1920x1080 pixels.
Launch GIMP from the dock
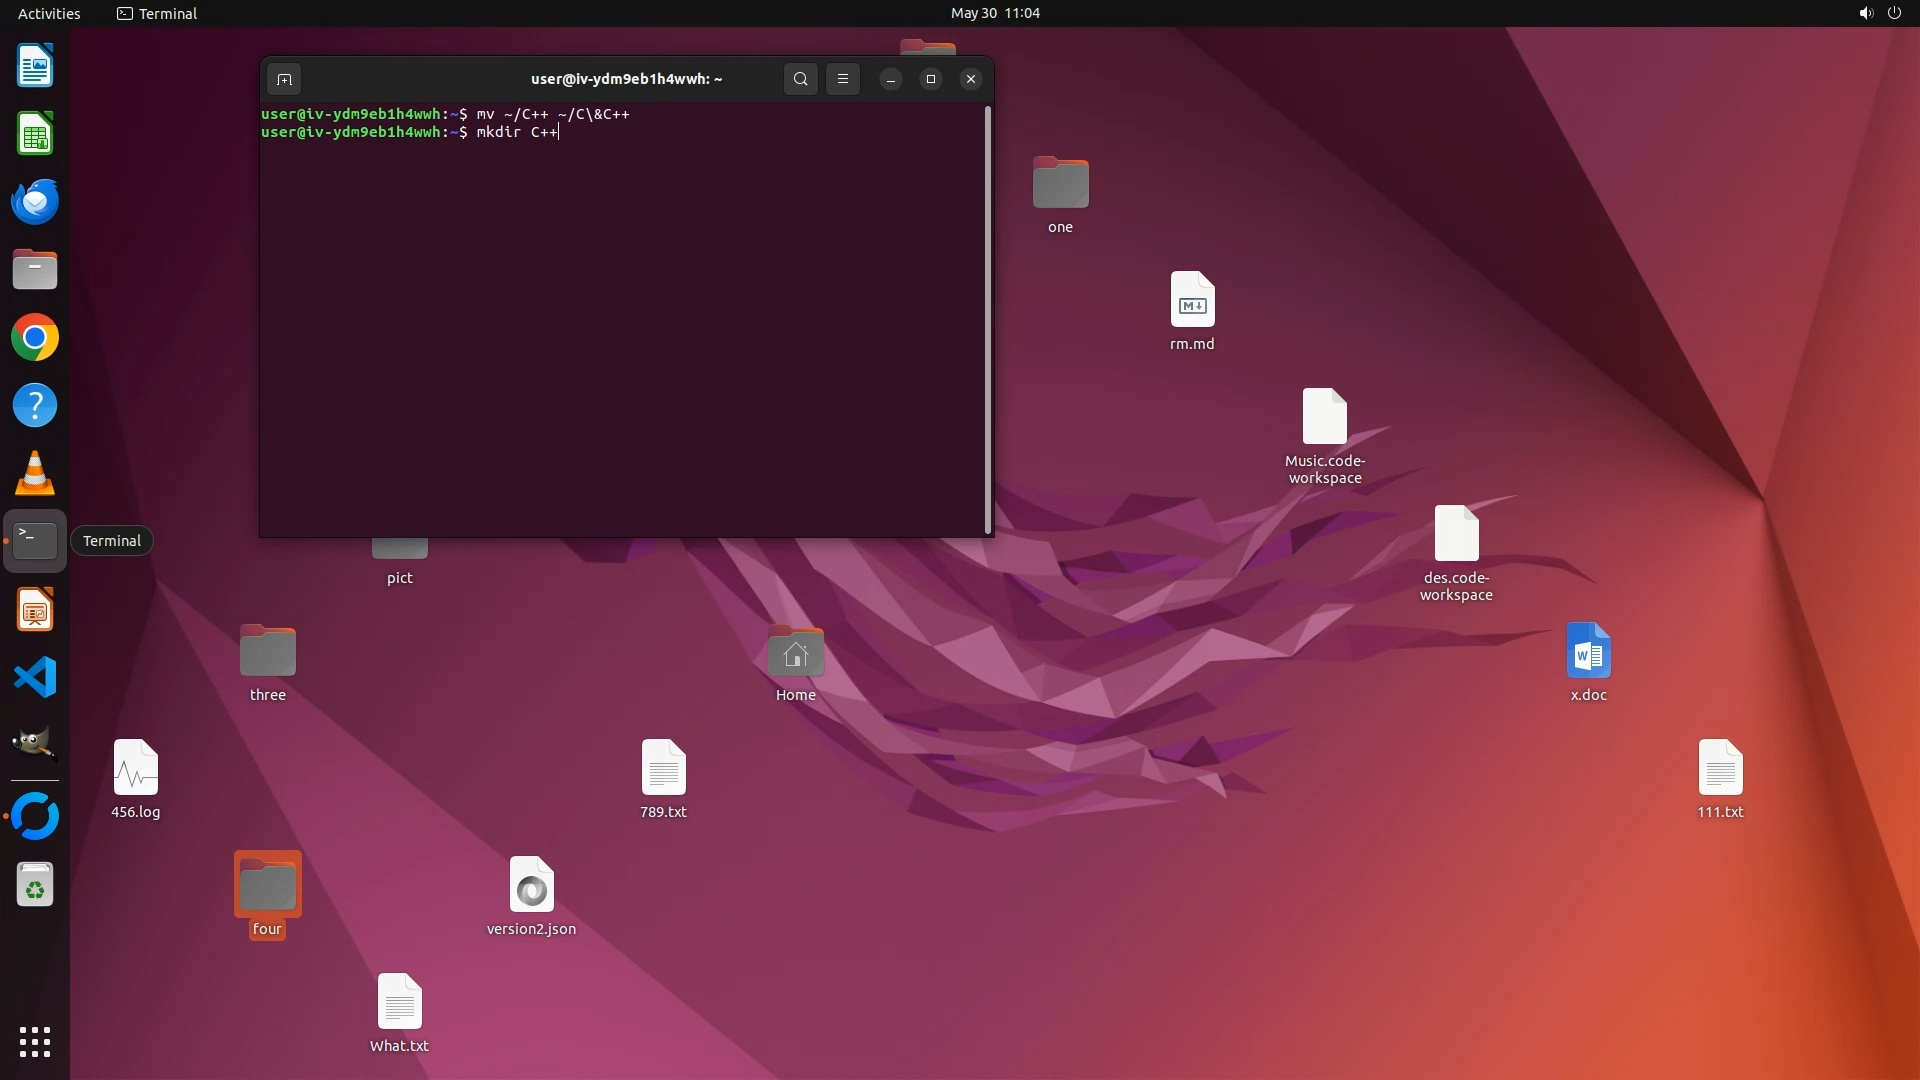click(x=35, y=744)
